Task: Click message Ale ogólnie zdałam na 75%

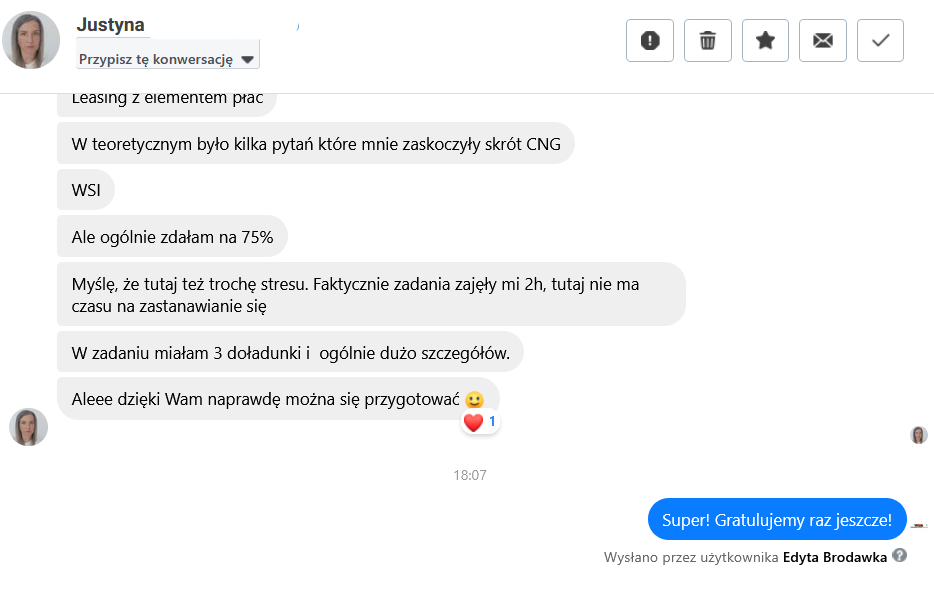Action: [x=172, y=237]
